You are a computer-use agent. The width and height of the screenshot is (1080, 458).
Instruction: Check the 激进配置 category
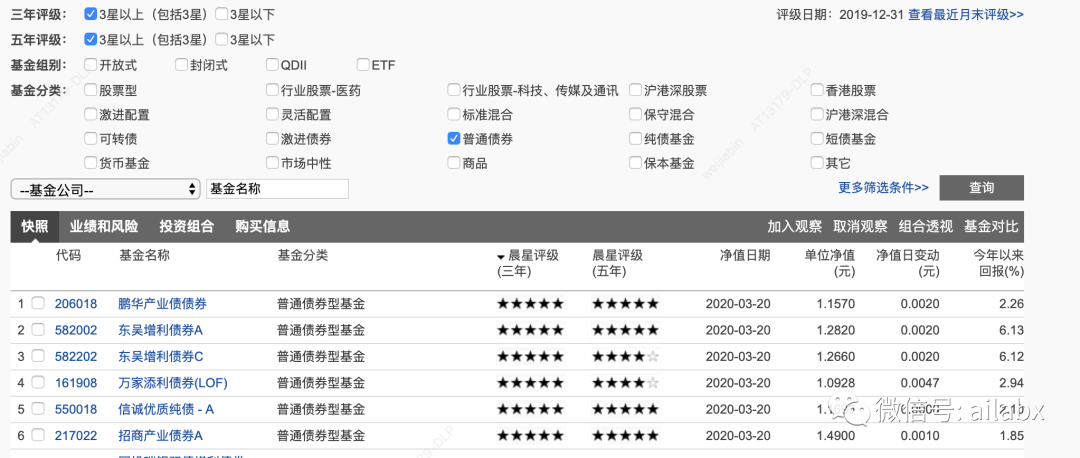(x=90, y=114)
